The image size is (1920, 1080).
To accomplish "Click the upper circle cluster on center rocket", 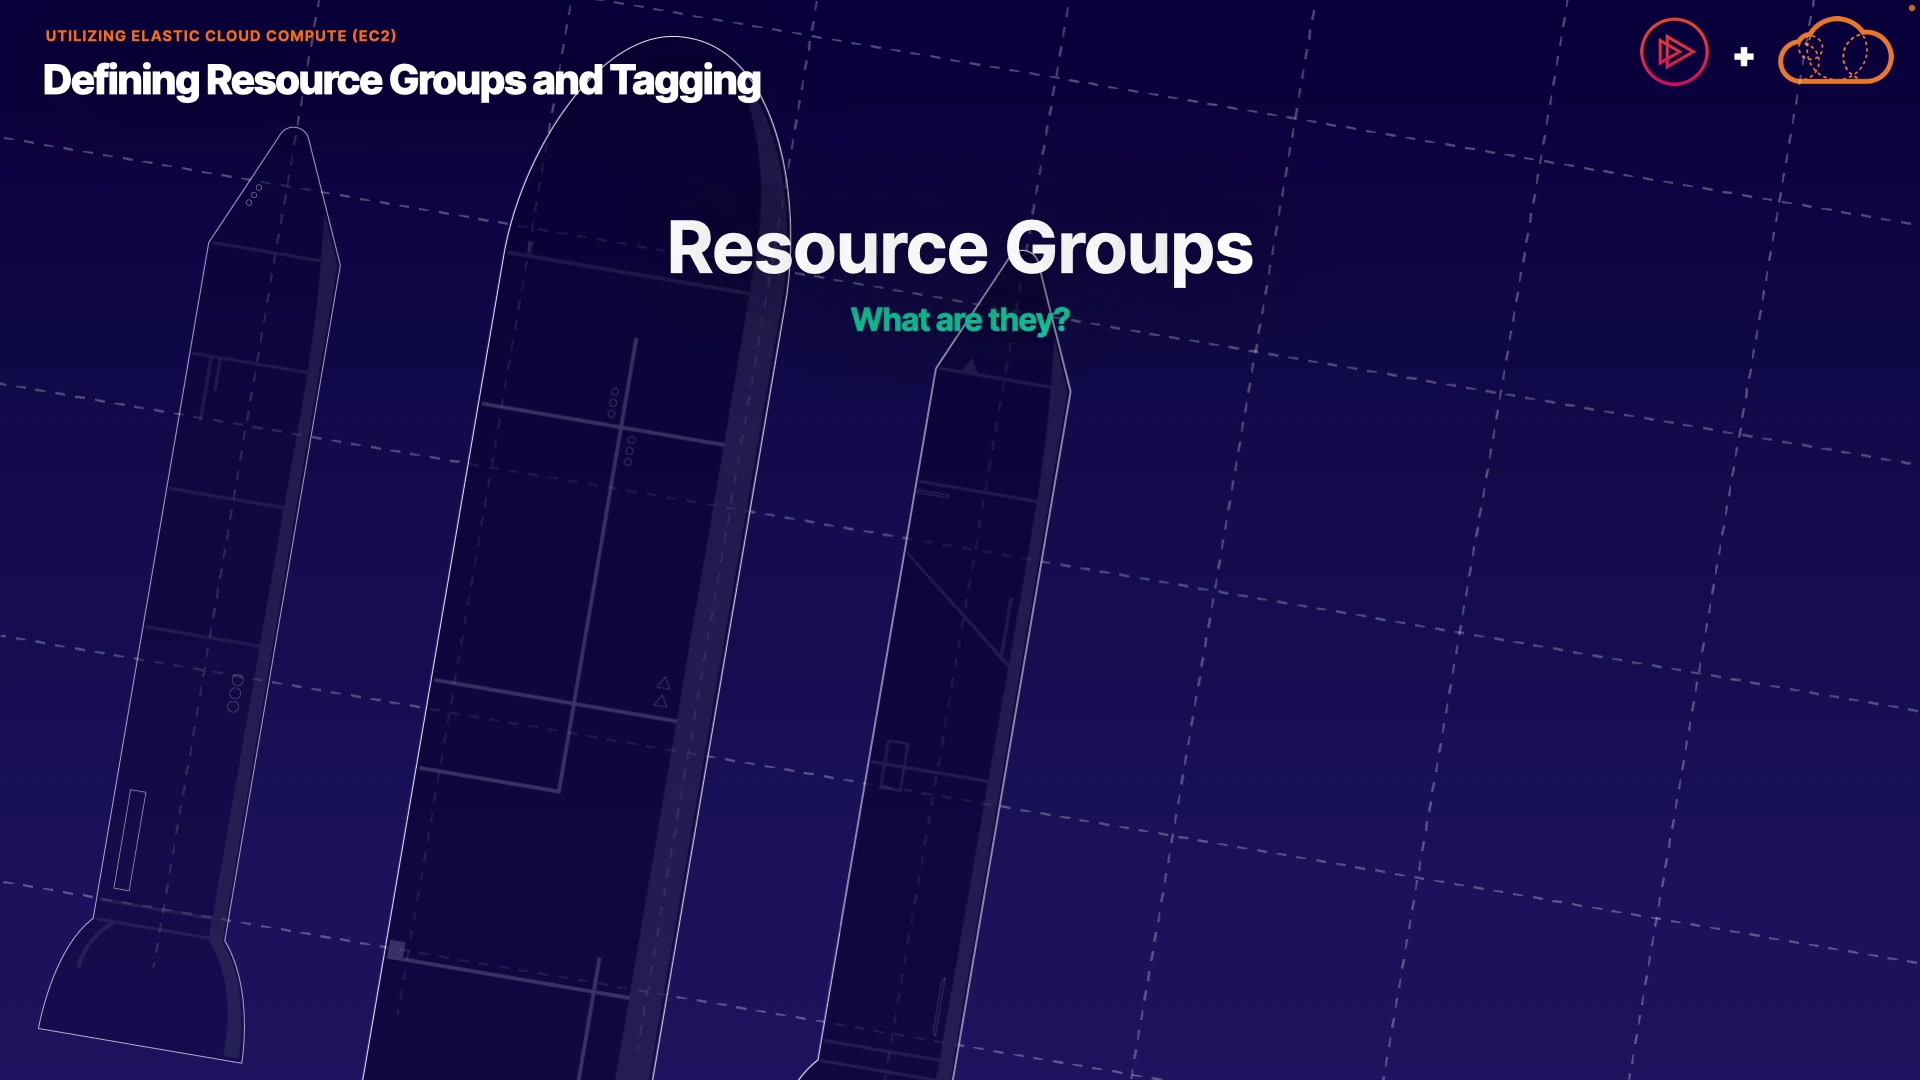I will click(613, 403).
